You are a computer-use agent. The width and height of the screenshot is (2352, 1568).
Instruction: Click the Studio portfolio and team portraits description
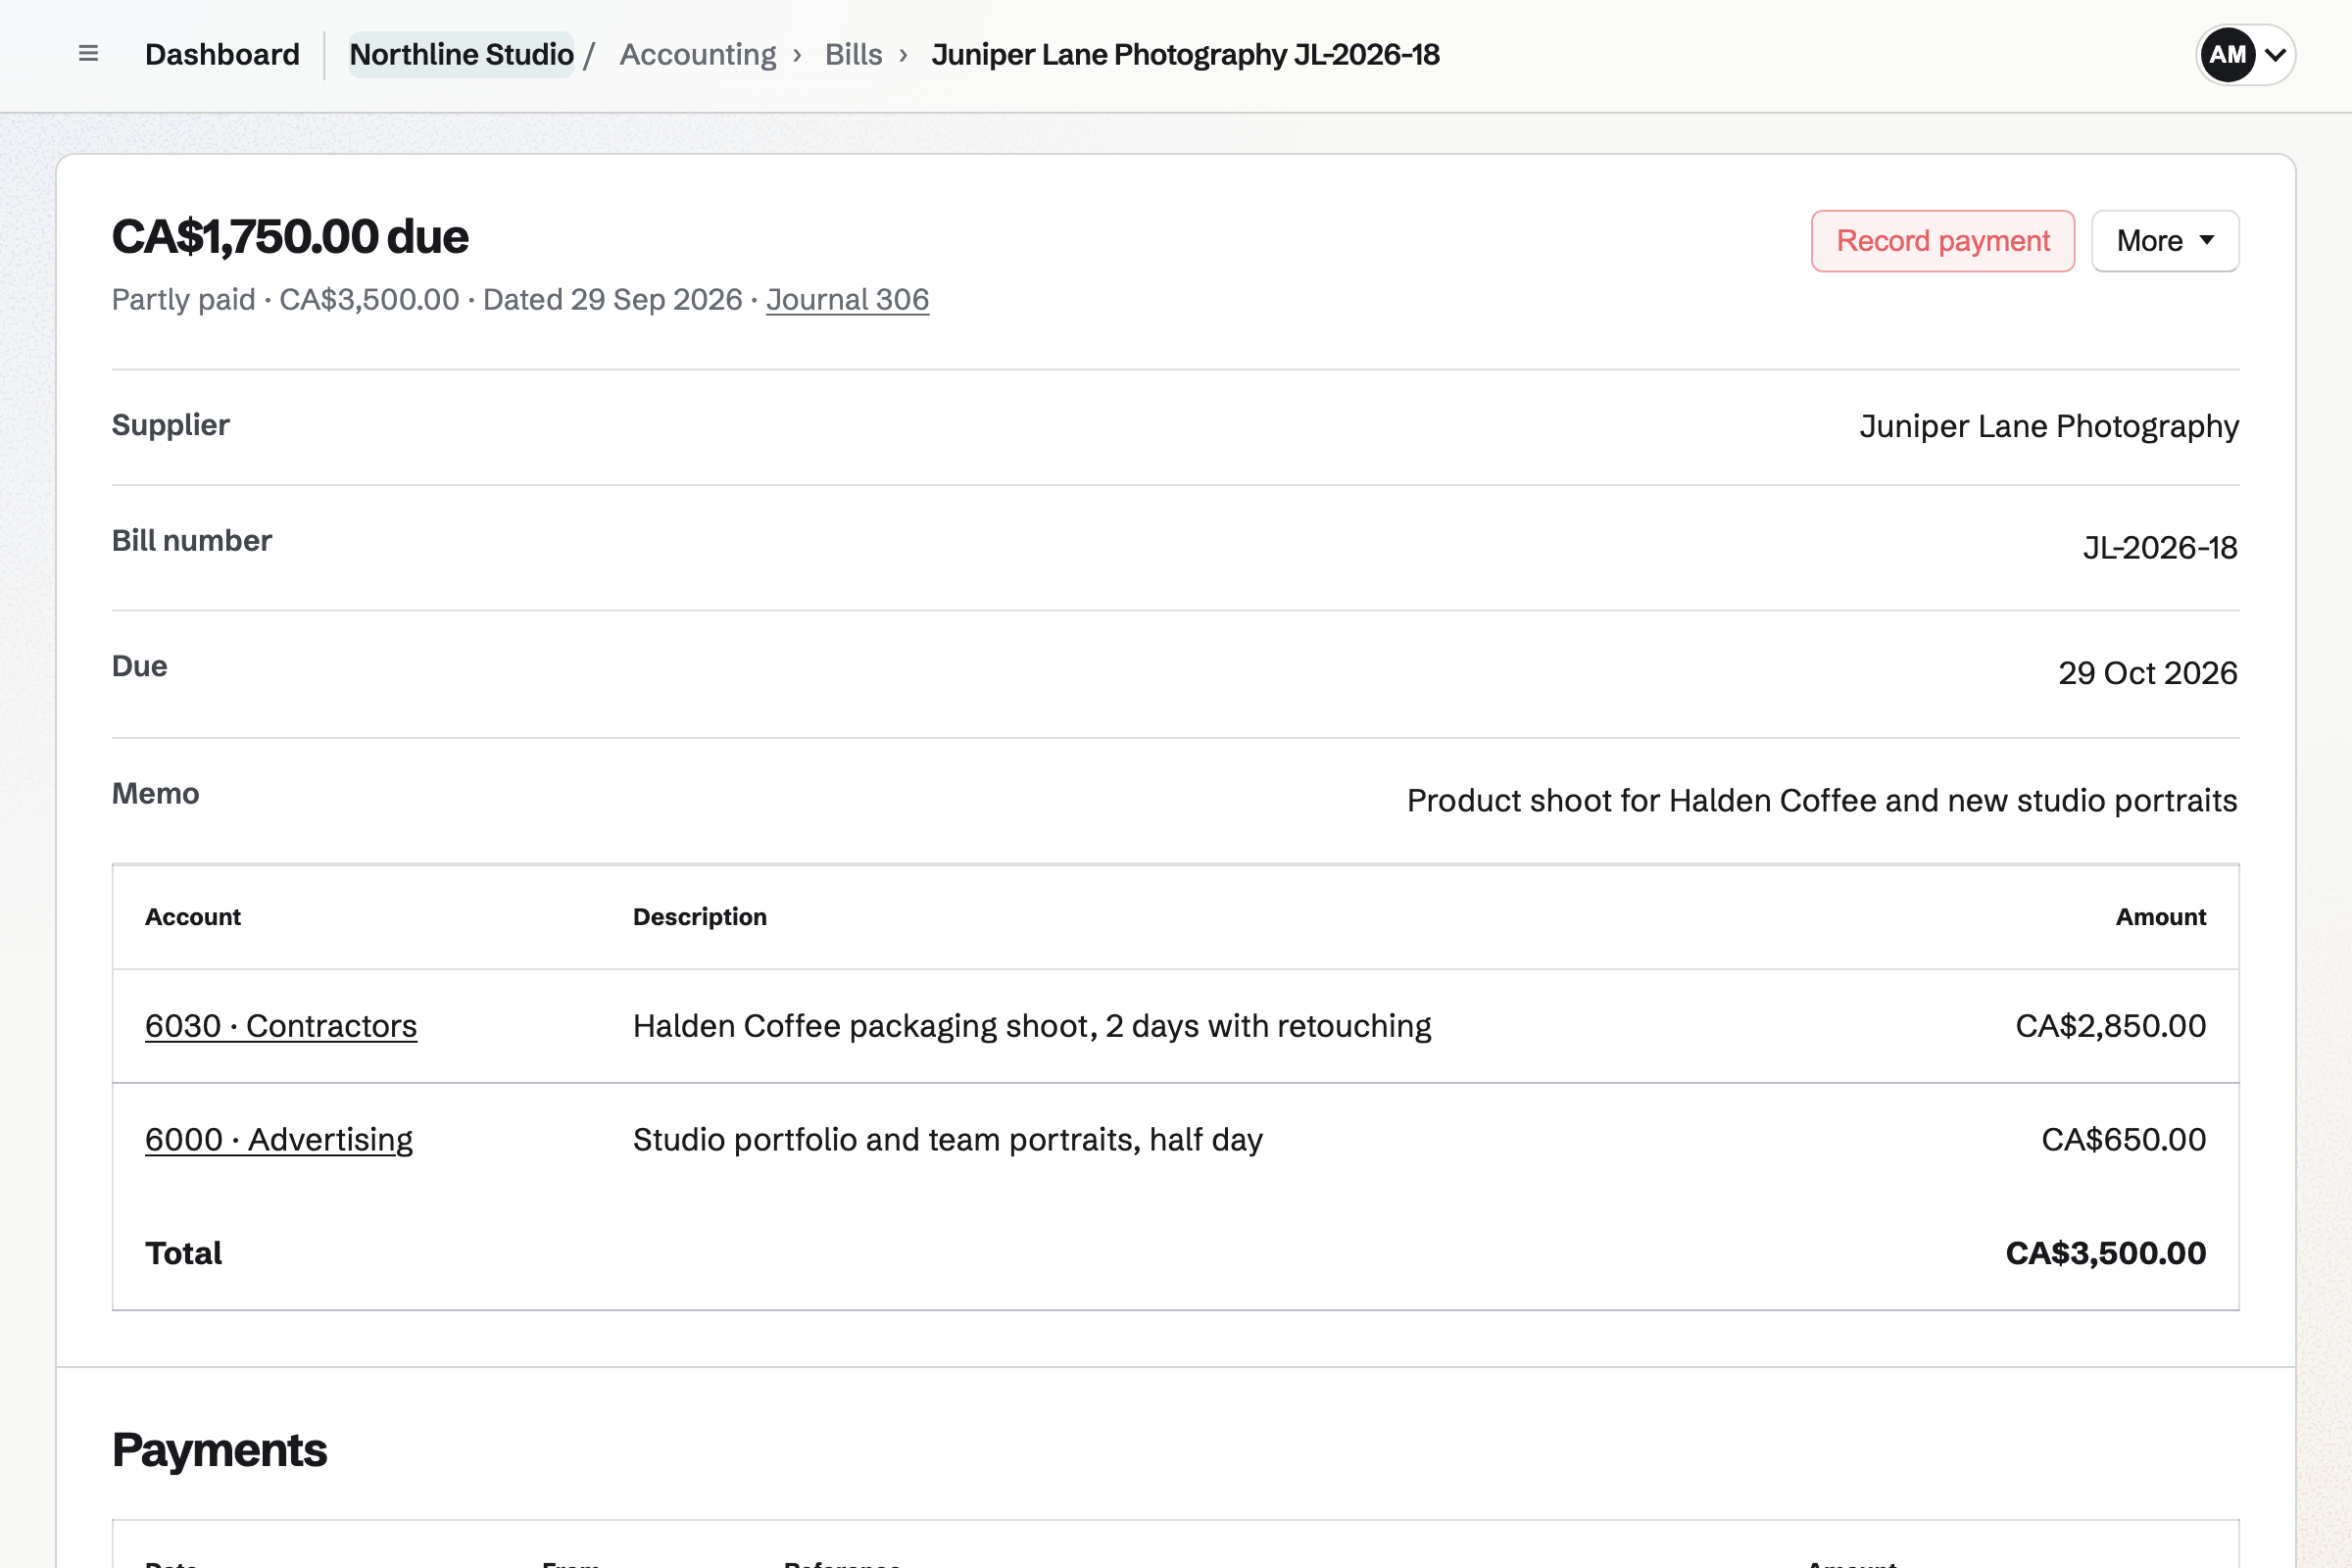[948, 1140]
